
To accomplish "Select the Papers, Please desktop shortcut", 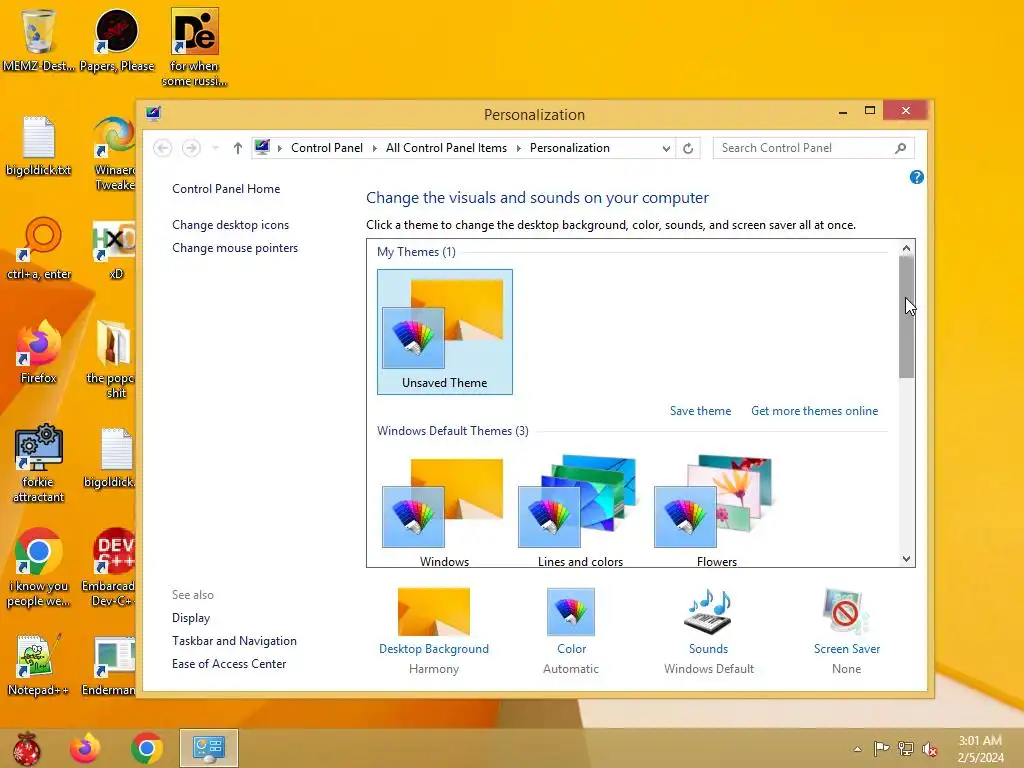I will [117, 40].
